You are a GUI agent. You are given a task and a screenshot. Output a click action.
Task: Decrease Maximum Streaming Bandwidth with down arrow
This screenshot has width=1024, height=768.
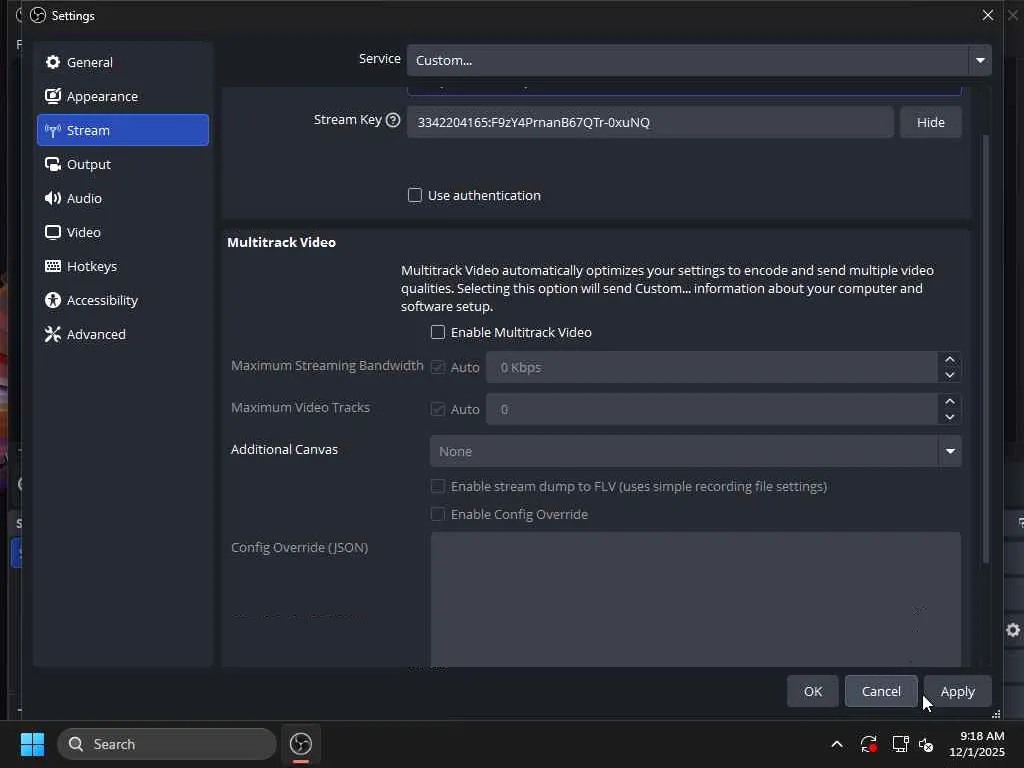pyautogui.click(x=950, y=375)
